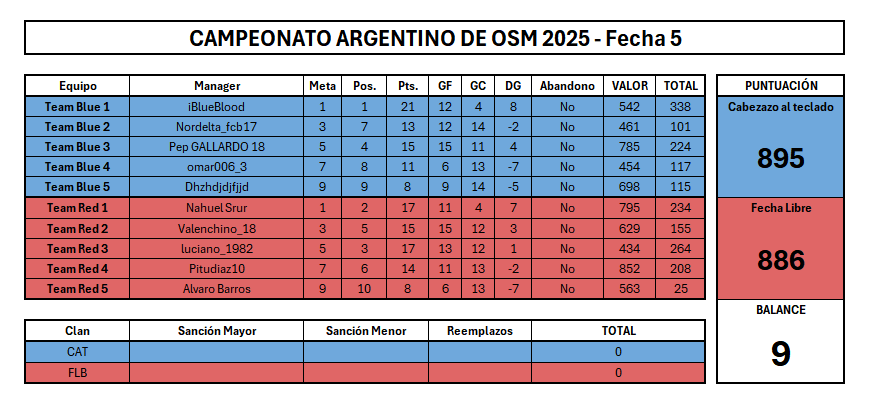
Task: Click the Fecha Libre score 886
Action: click(x=780, y=260)
